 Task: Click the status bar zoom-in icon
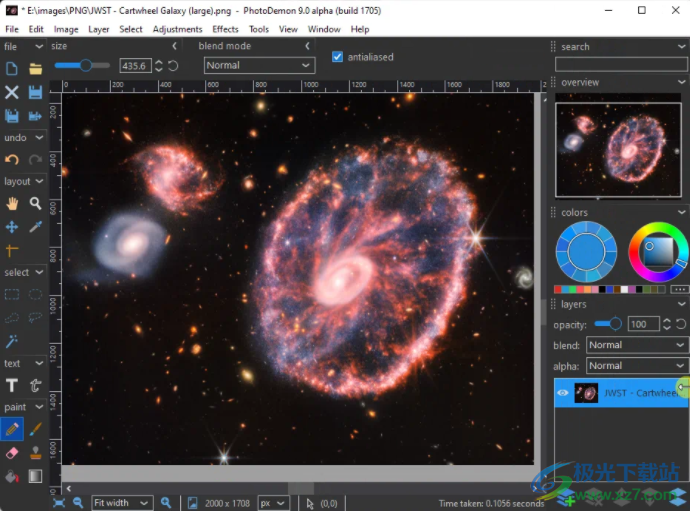[x=166, y=503]
